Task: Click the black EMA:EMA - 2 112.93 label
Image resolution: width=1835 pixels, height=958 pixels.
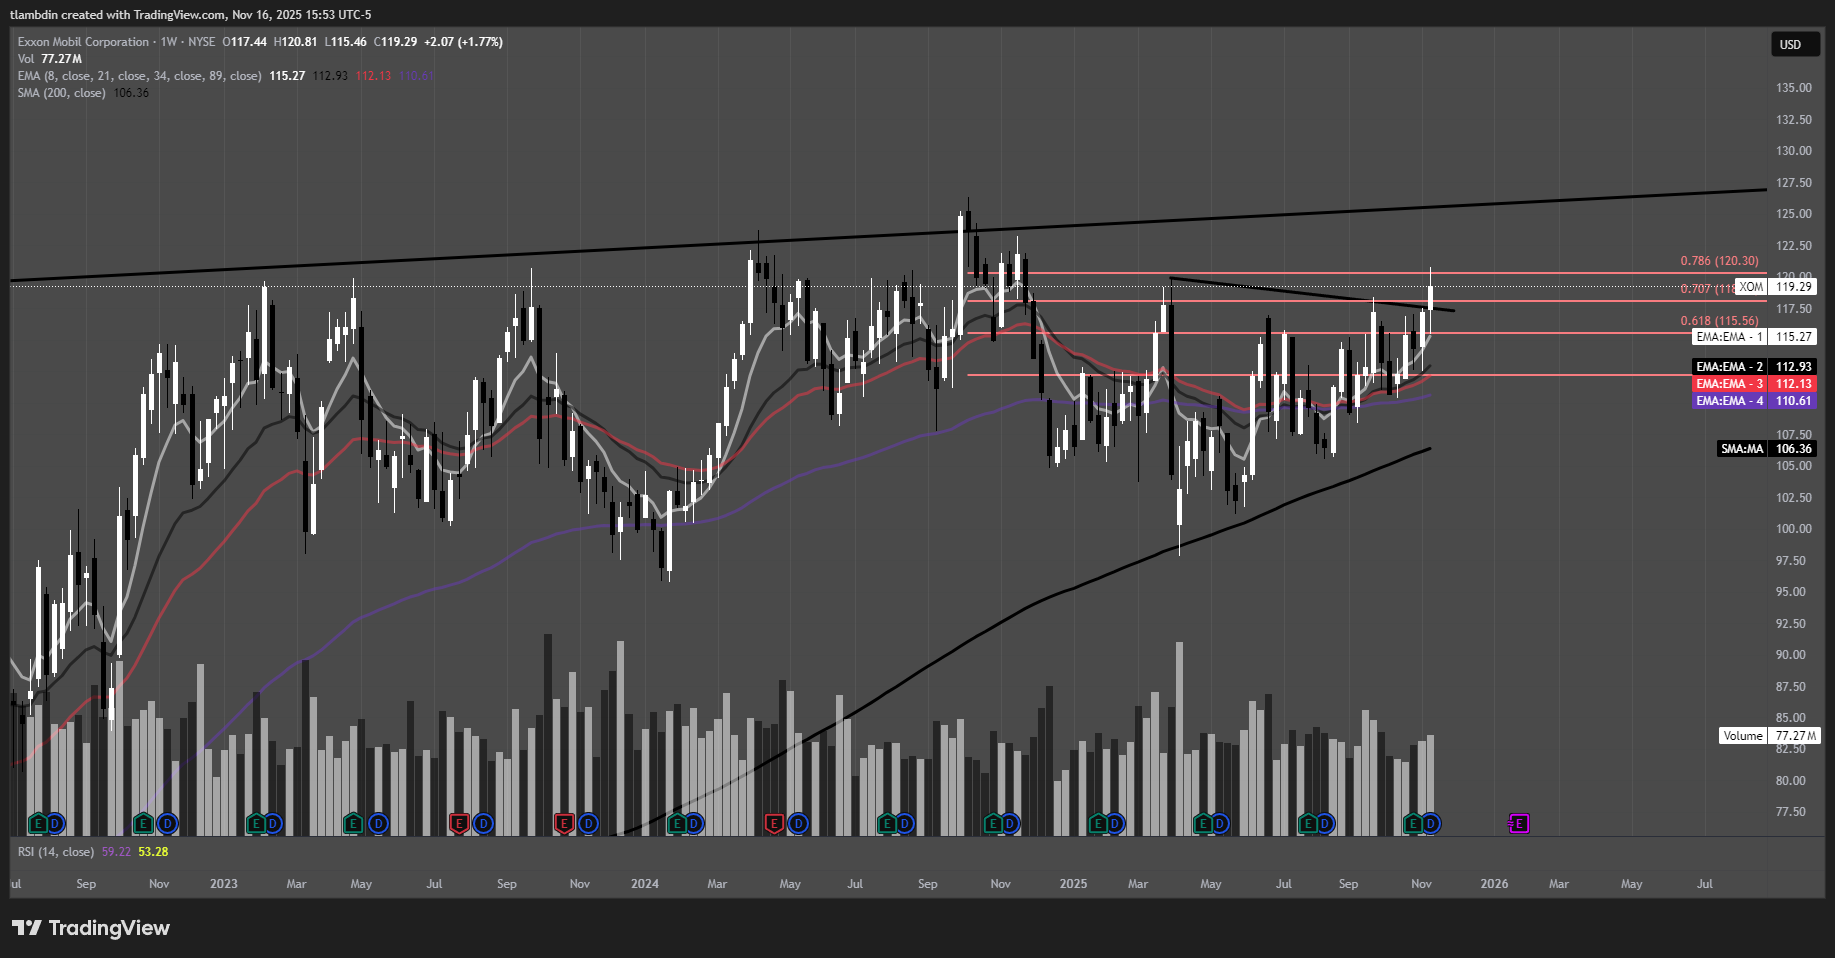Action: pyautogui.click(x=1755, y=367)
